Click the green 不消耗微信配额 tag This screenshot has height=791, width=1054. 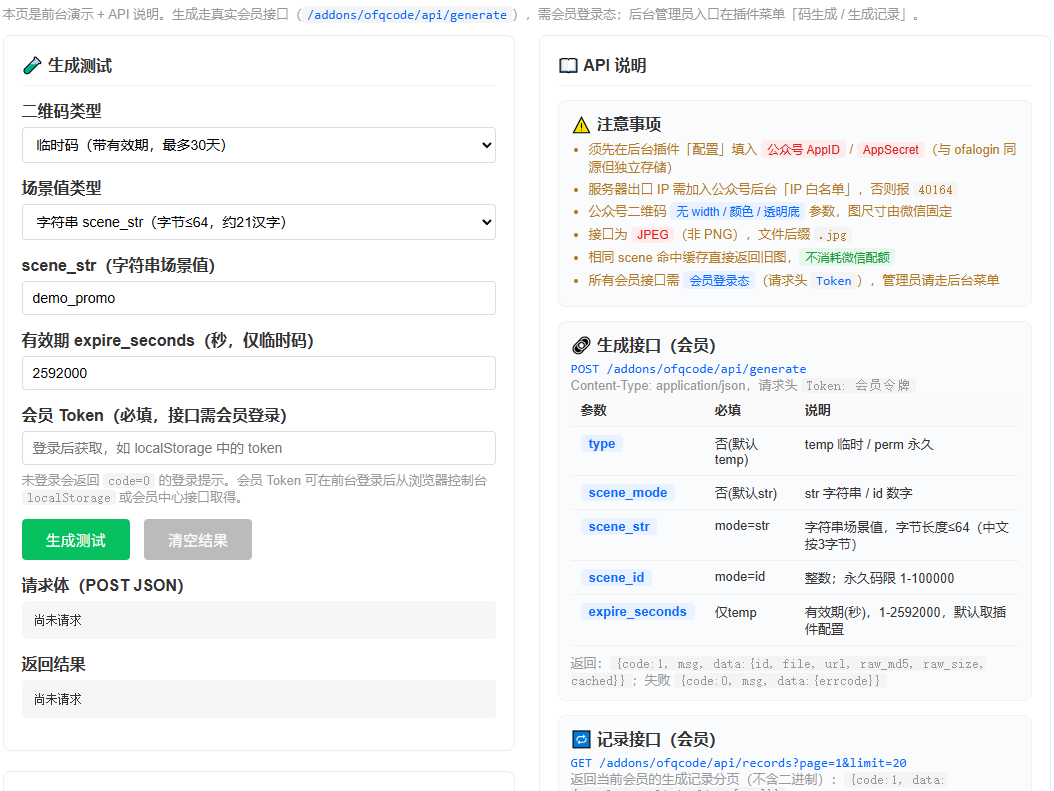(x=847, y=257)
